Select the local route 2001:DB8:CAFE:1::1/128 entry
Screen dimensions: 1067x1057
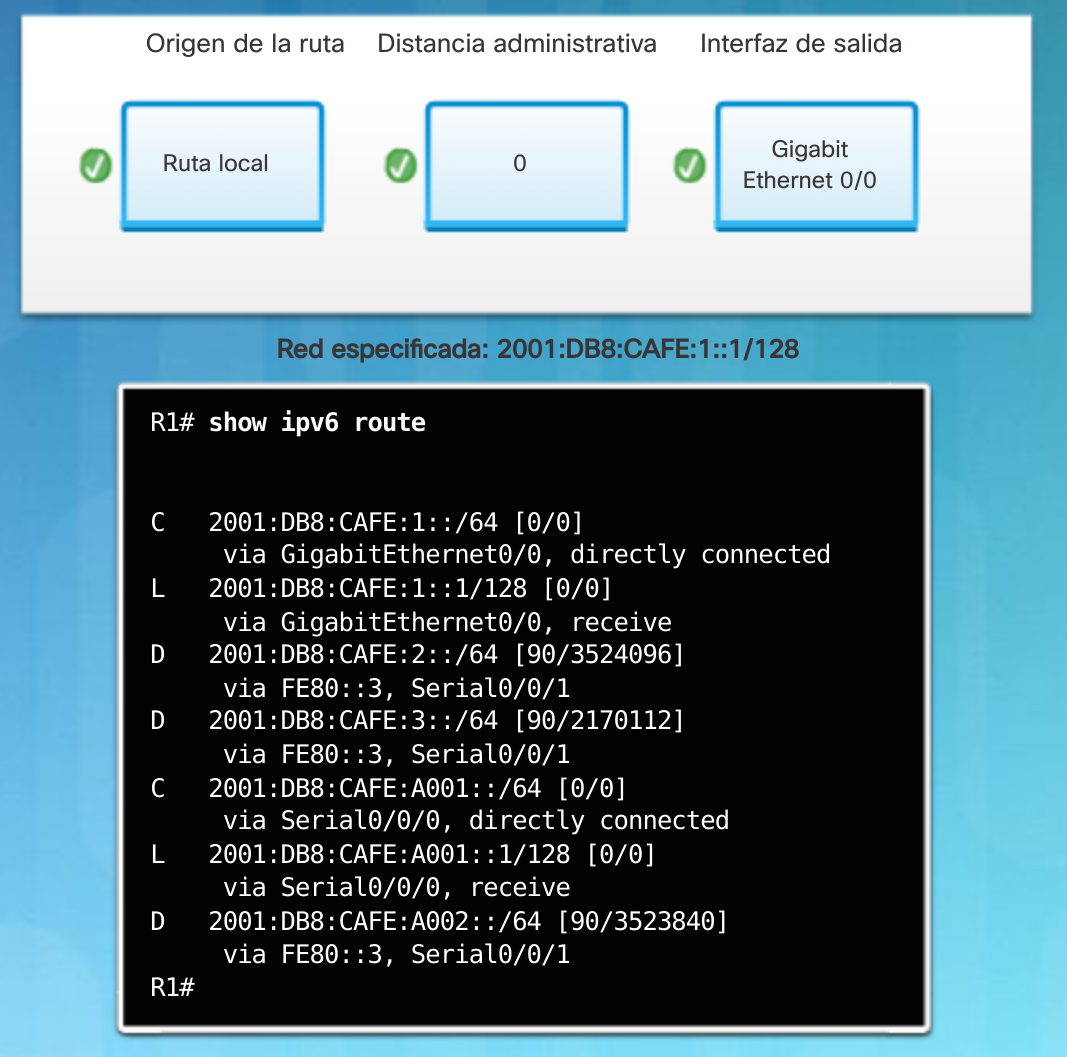click(410, 588)
